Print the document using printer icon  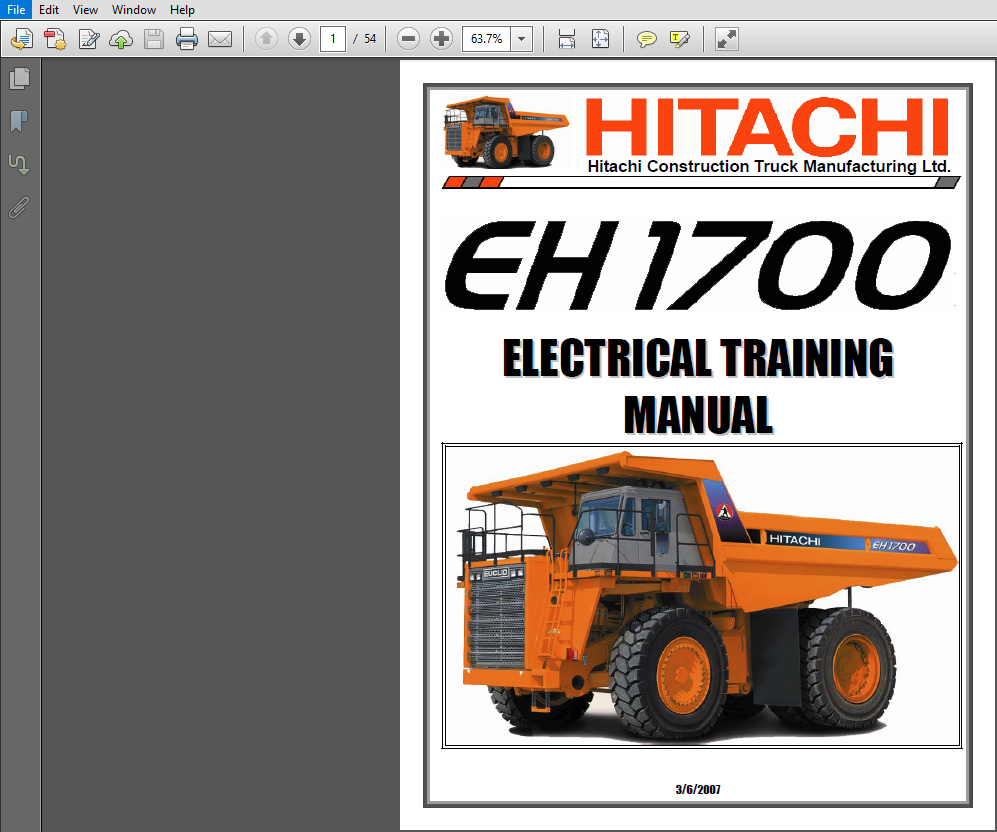click(x=186, y=39)
